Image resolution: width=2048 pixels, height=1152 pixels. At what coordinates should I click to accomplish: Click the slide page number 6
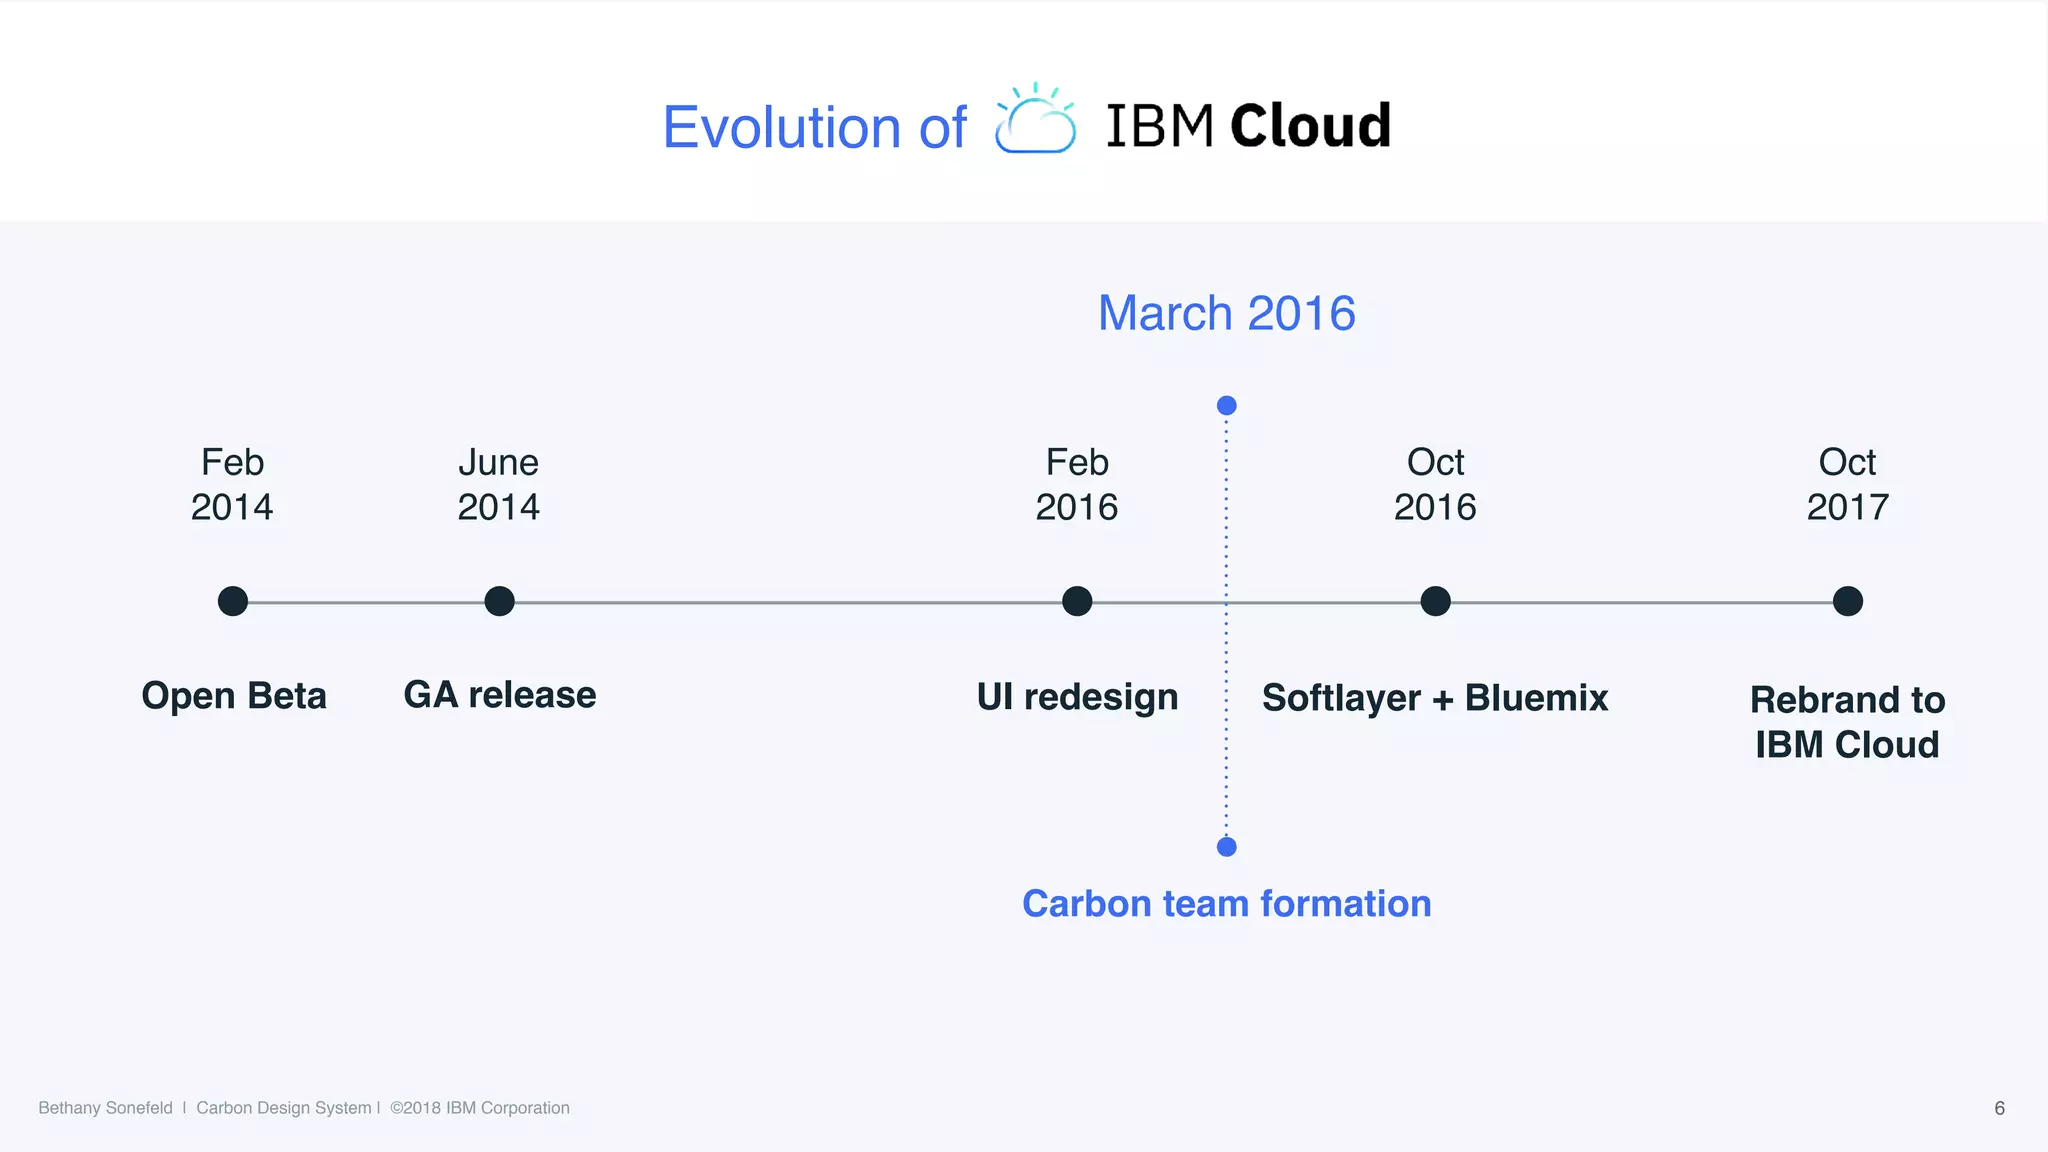[1999, 1108]
